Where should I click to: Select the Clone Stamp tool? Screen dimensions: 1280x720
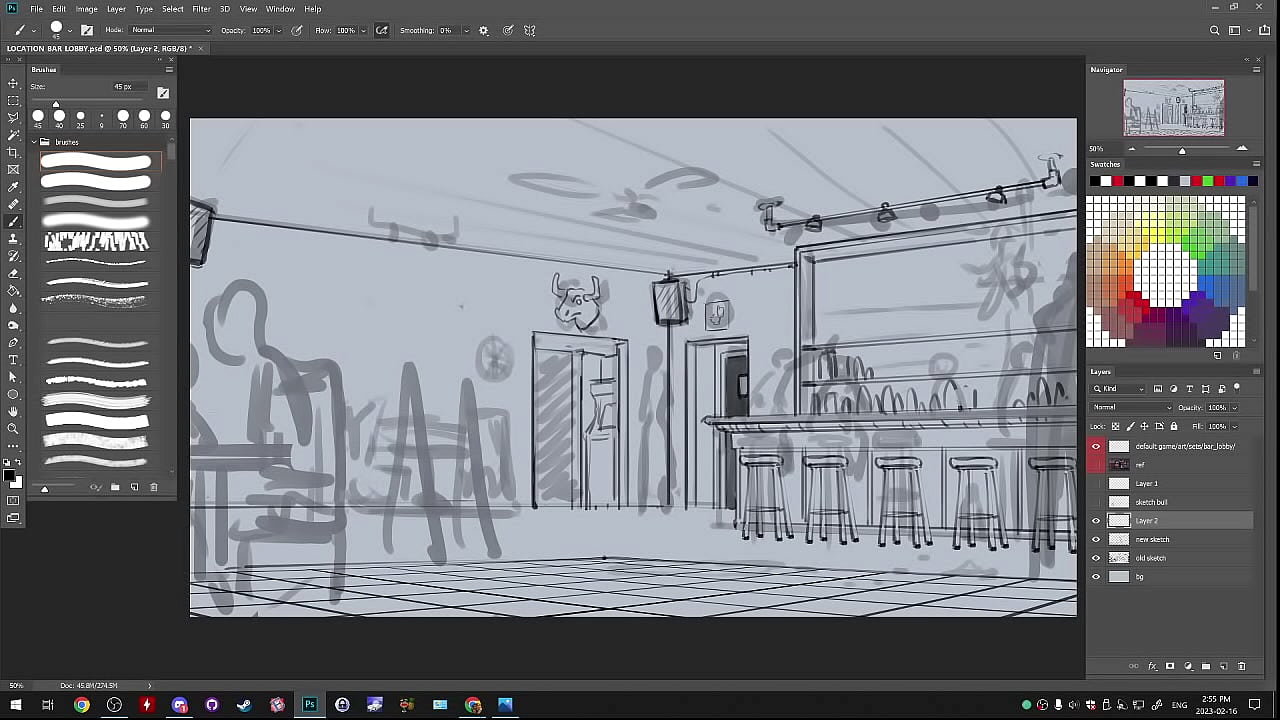click(x=13, y=239)
